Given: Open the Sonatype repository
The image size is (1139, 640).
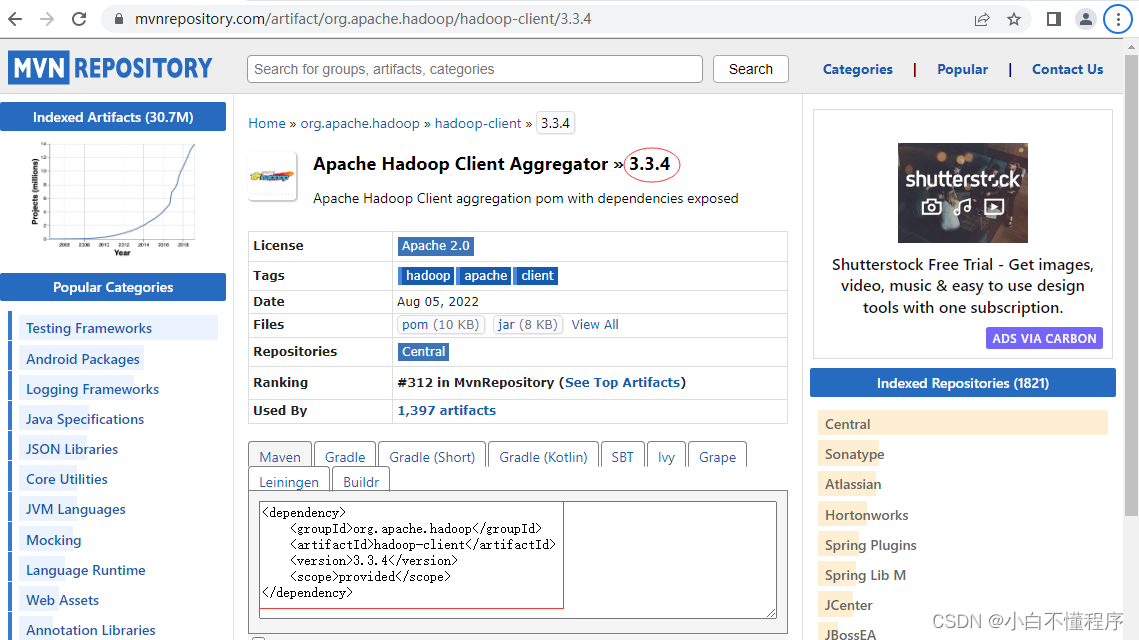Looking at the screenshot, I should point(854,454).
